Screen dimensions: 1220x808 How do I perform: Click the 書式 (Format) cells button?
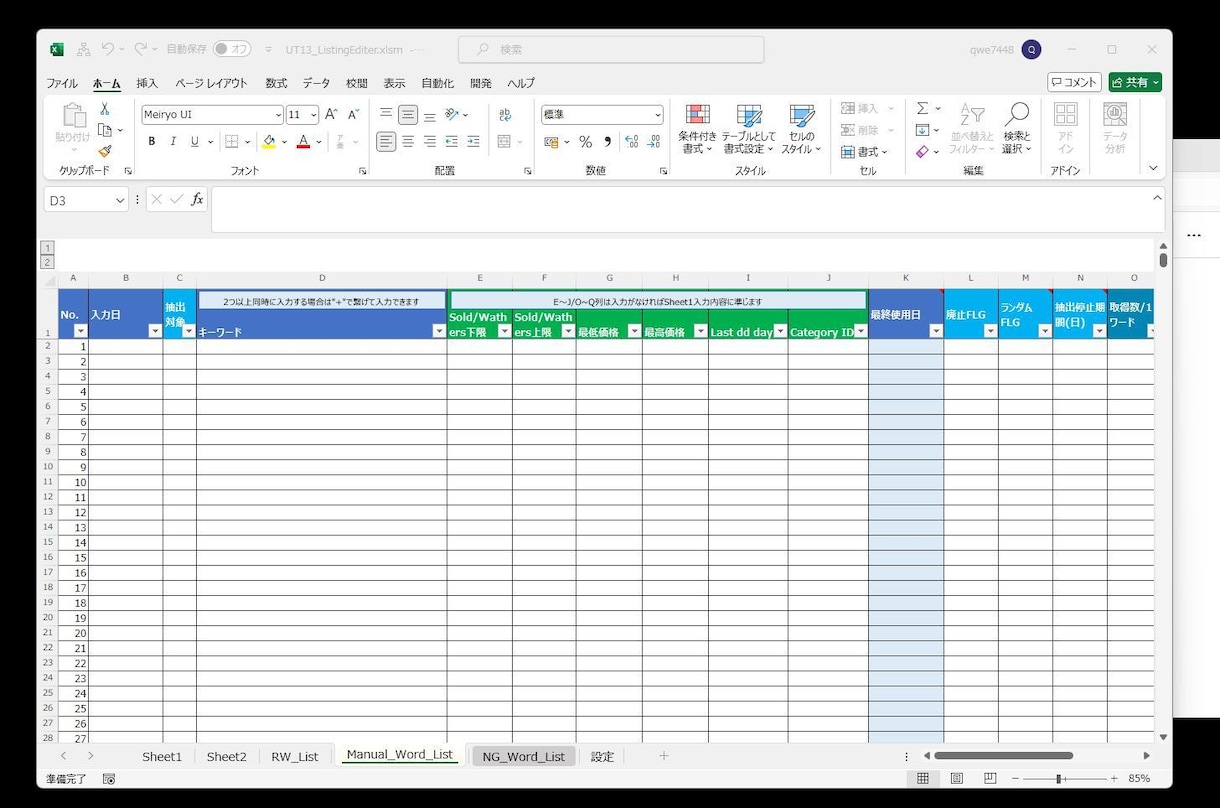click(865, 152)
